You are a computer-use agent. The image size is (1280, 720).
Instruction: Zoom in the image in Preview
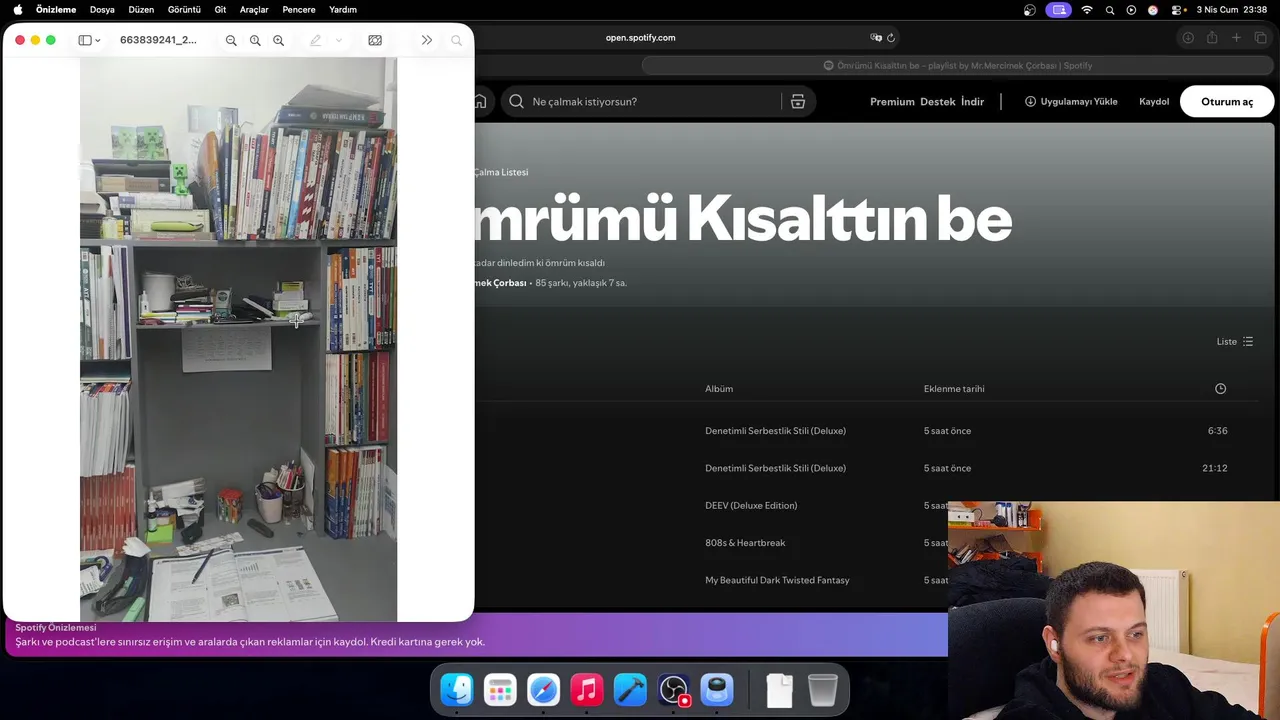coord(279,40)
